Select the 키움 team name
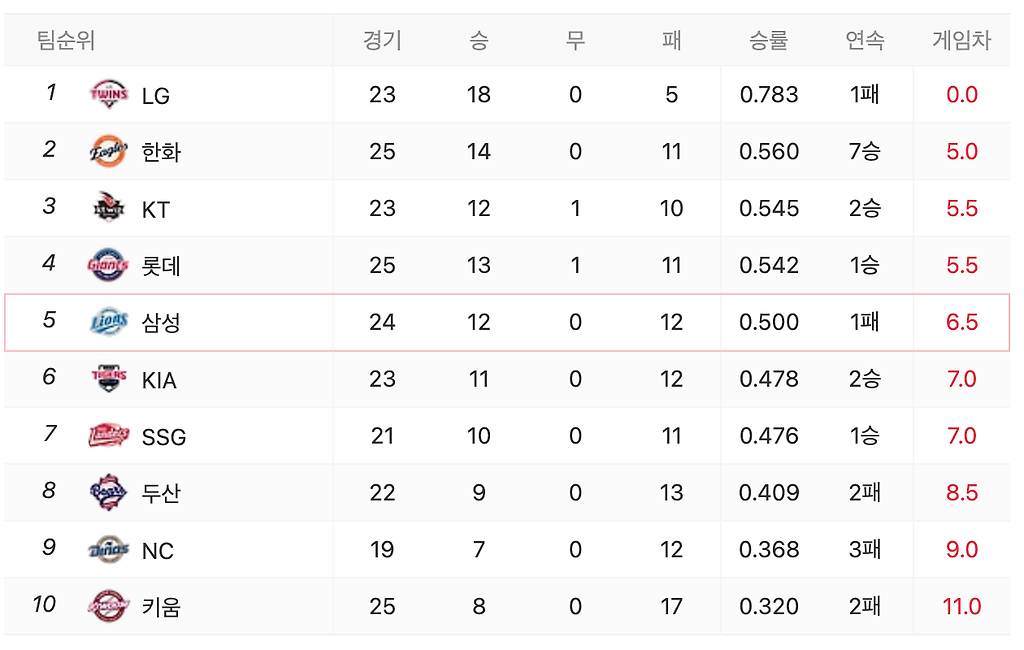1024x650 pixels. [161, 607]
